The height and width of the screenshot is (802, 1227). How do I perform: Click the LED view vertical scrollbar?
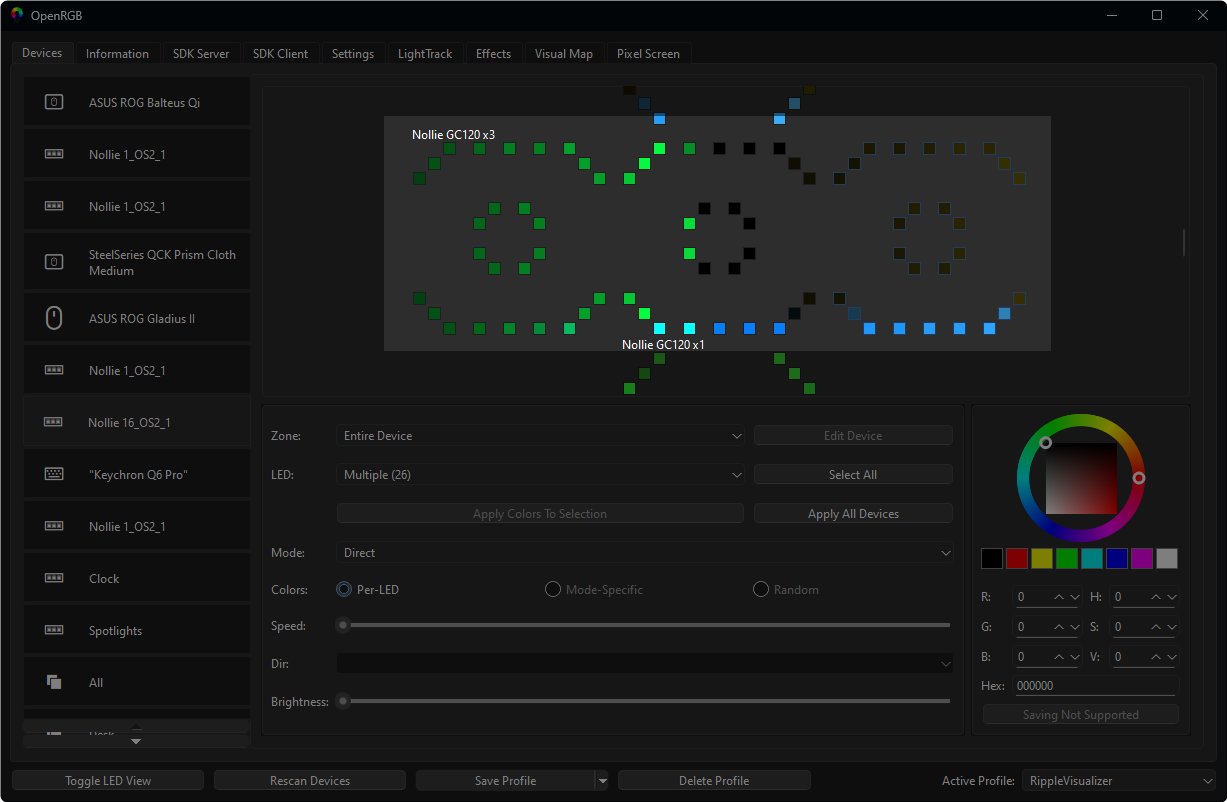(1184, 242)
